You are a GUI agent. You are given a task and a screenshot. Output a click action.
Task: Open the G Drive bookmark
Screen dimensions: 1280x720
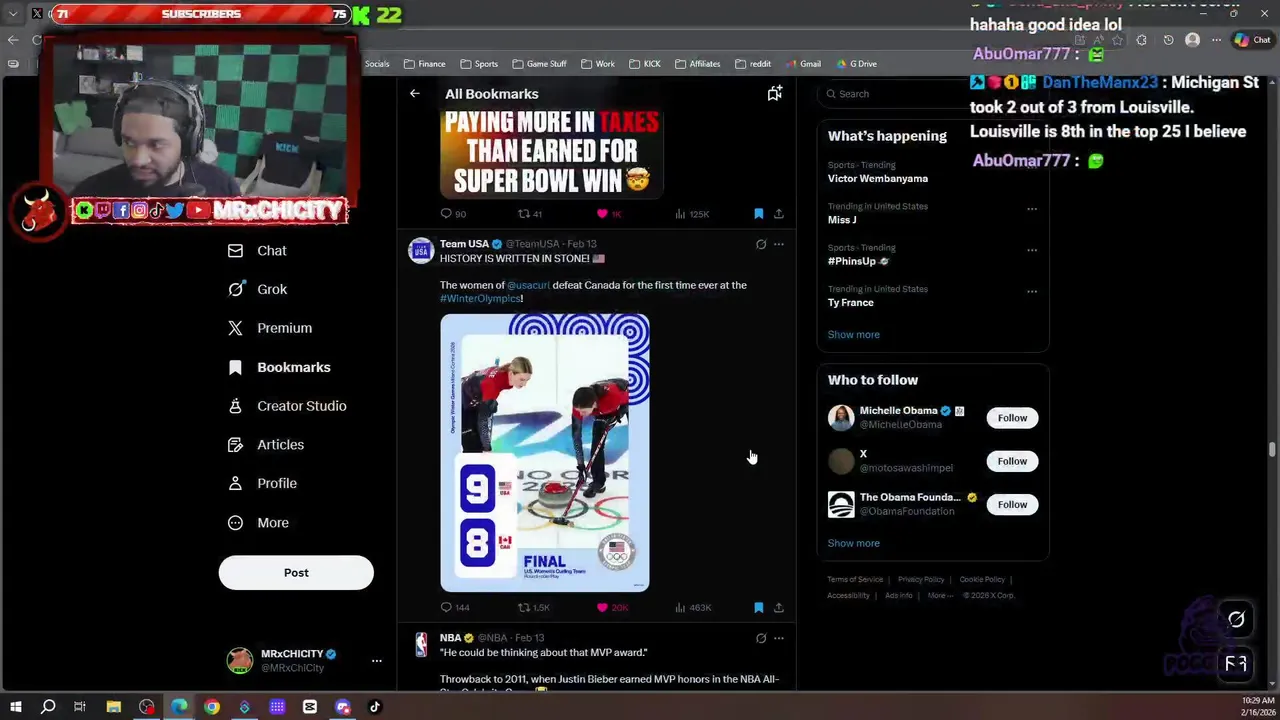pos(855,64)
